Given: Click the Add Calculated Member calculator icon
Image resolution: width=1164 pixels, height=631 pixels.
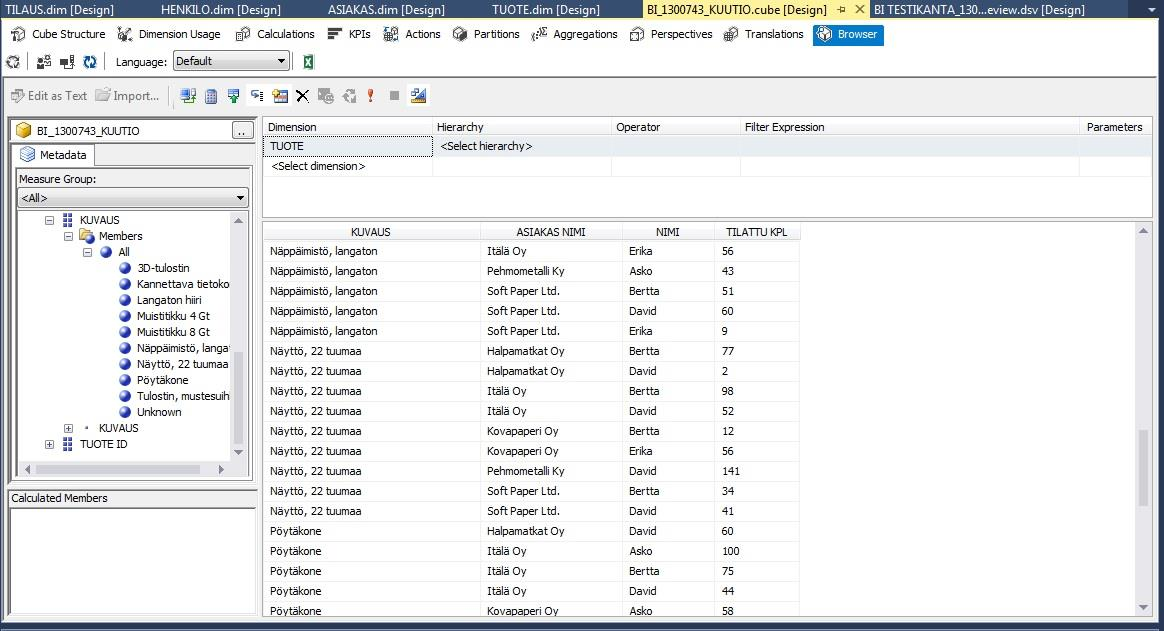Looking at the screenshot, I should pos(211,96).
